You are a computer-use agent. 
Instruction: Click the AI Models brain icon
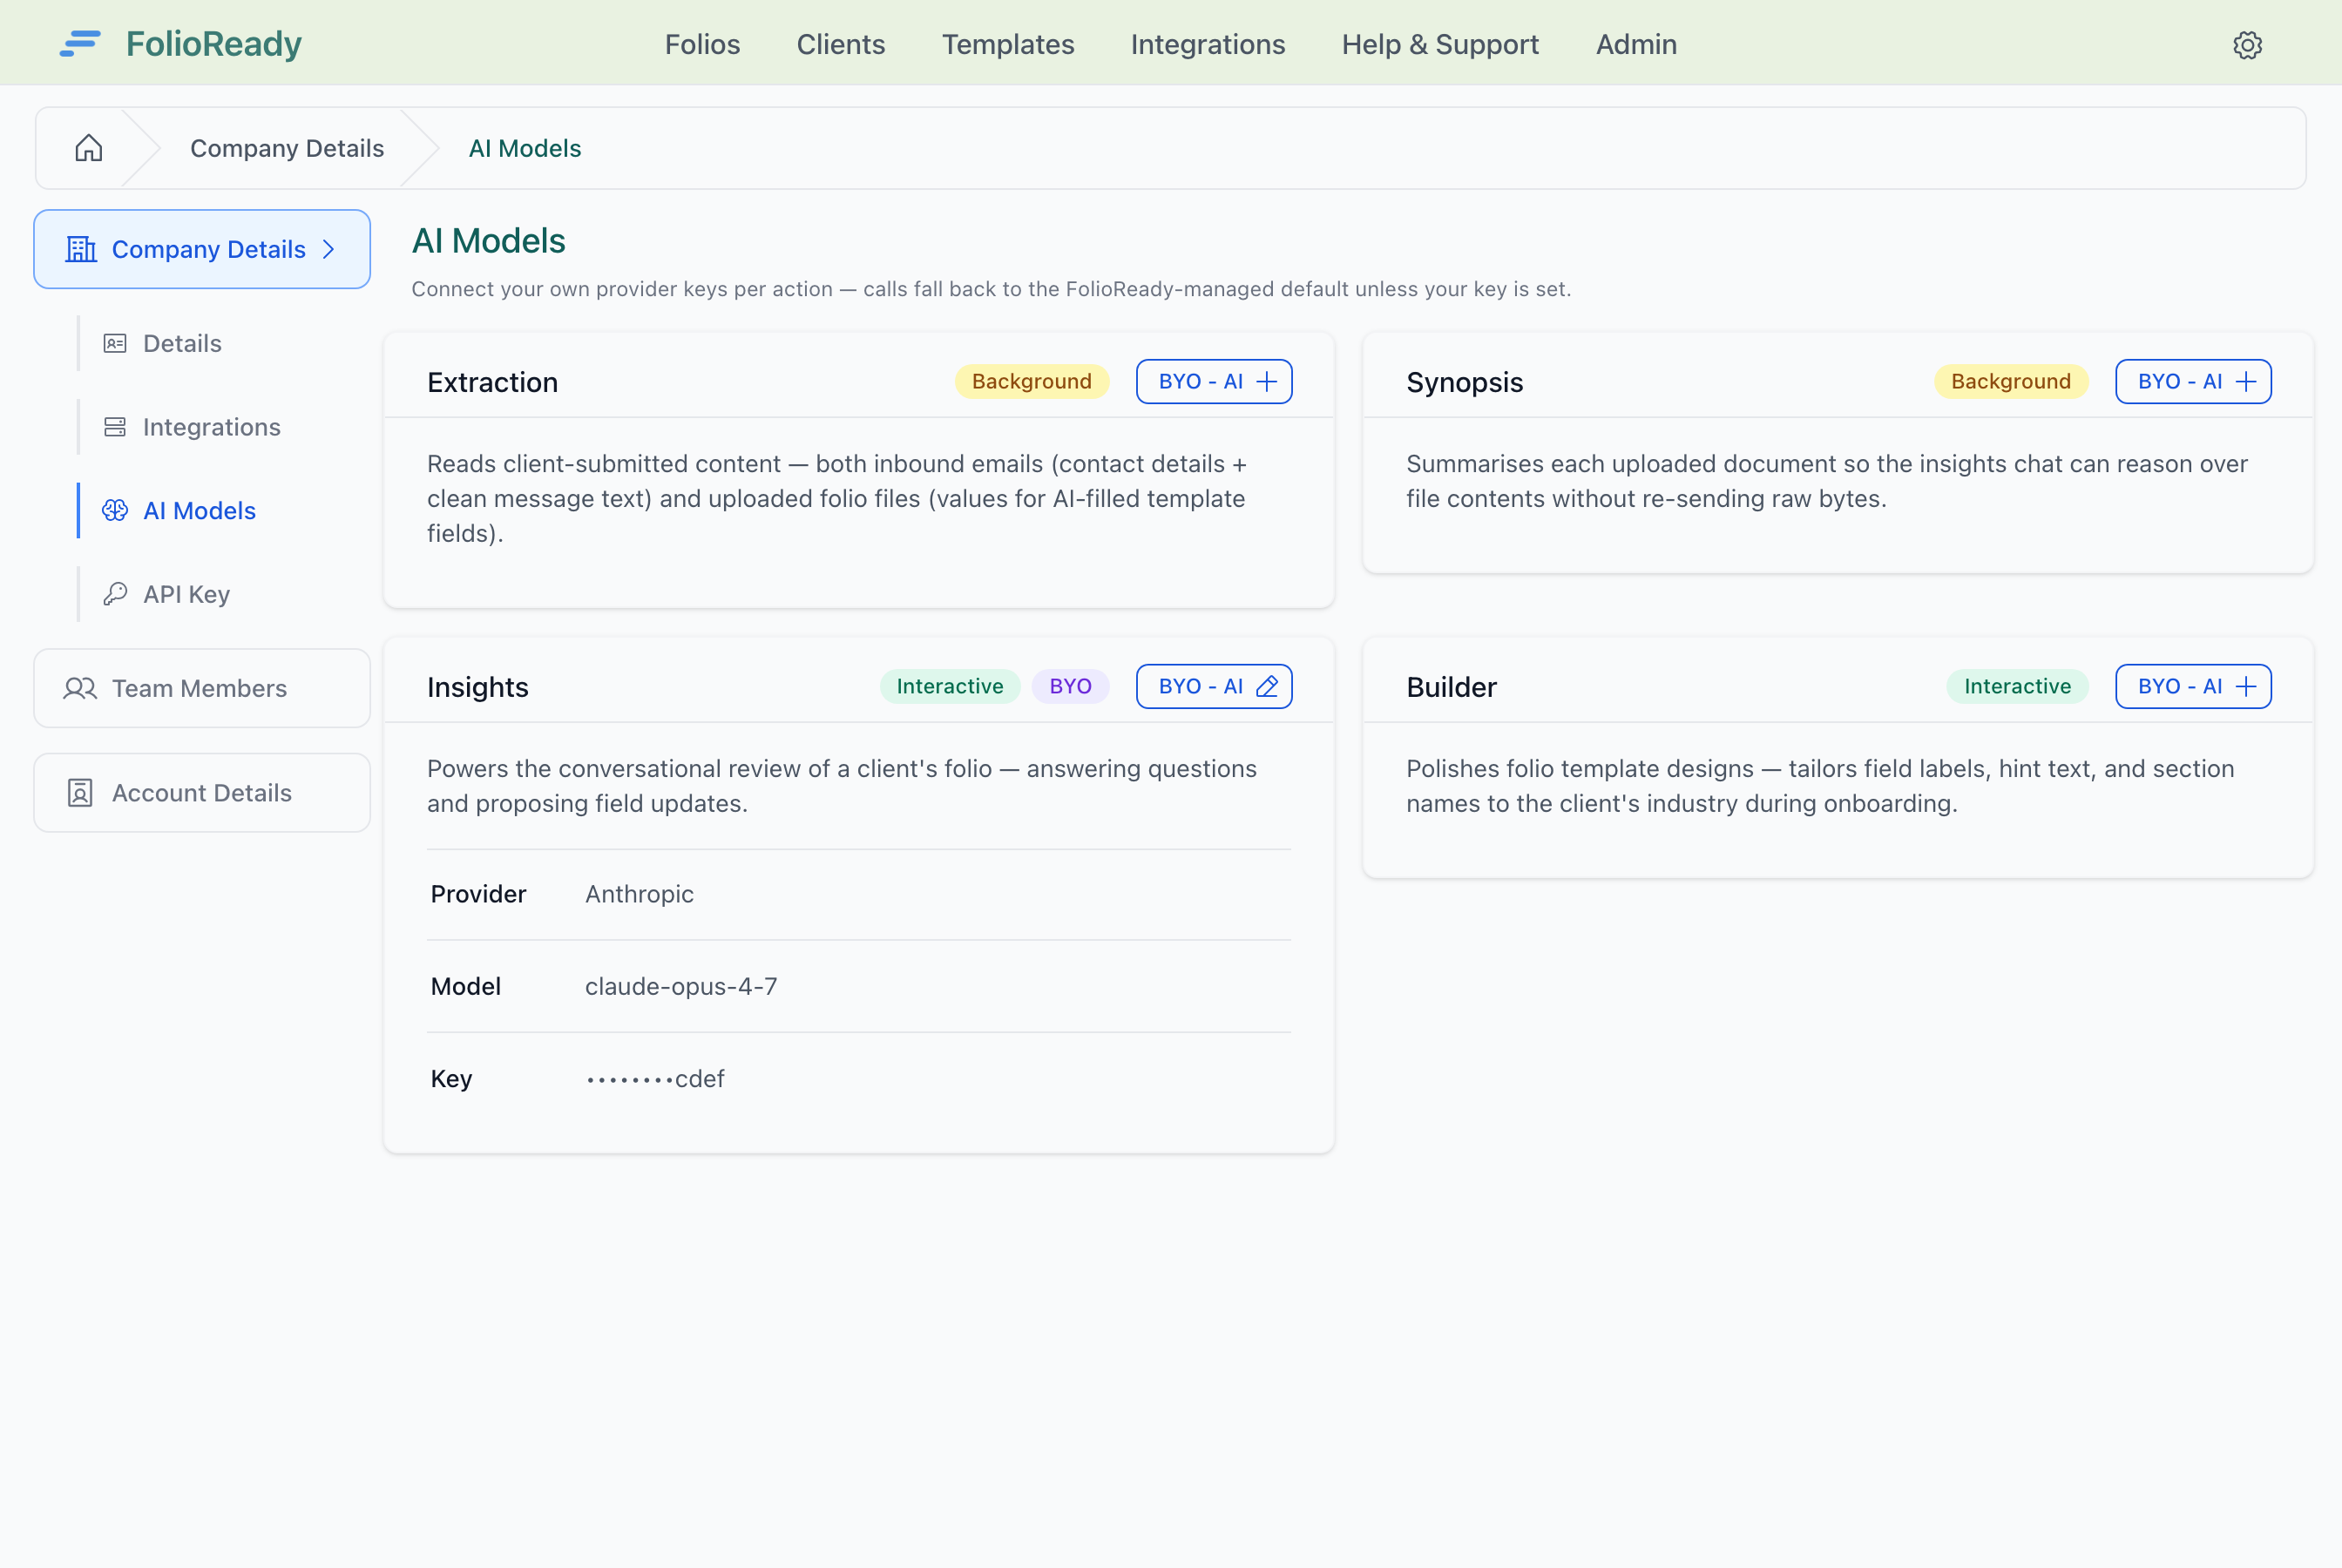click(115, 511)
